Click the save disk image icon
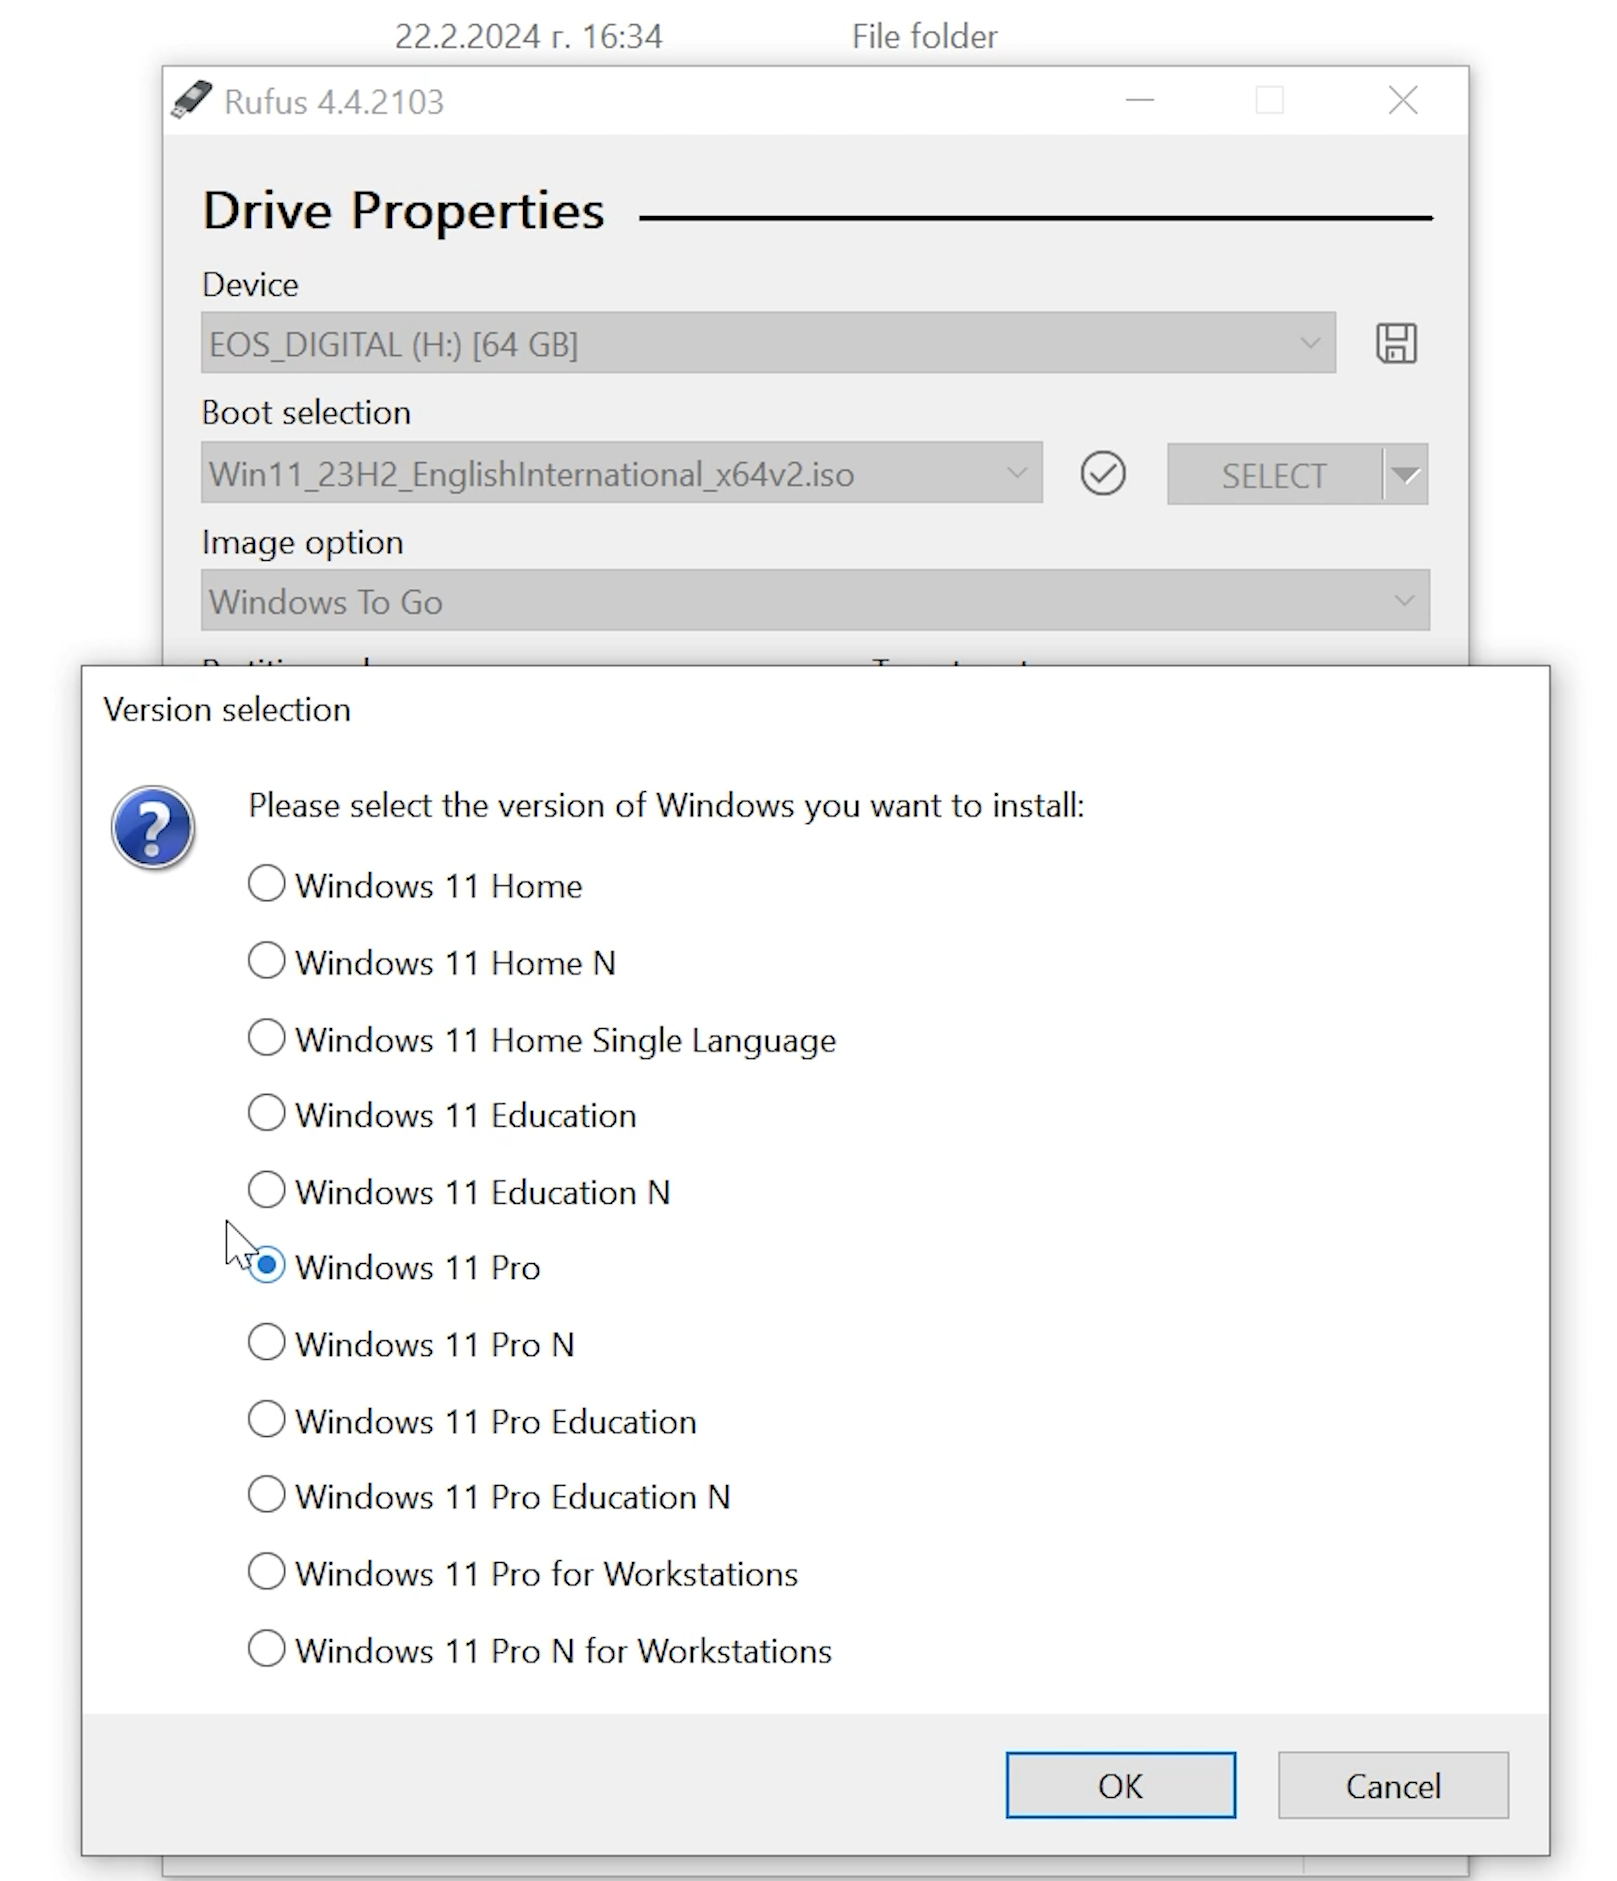This screenshot has height=1881, width=1617. (1396, 343)
